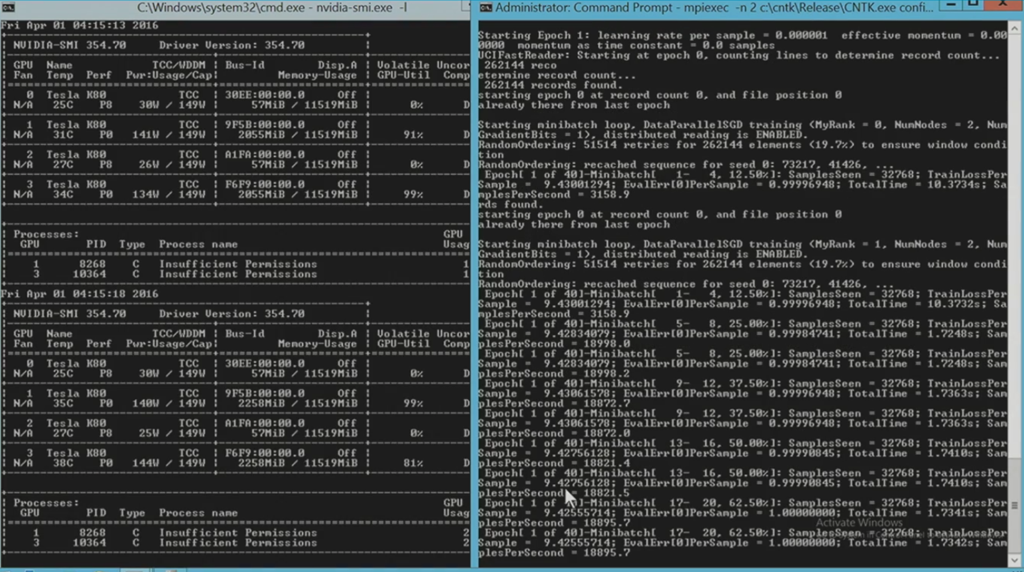1024x572 pixels.
Task: Minimize the Administrator Command Prompt window
Action: click(951, 6)
